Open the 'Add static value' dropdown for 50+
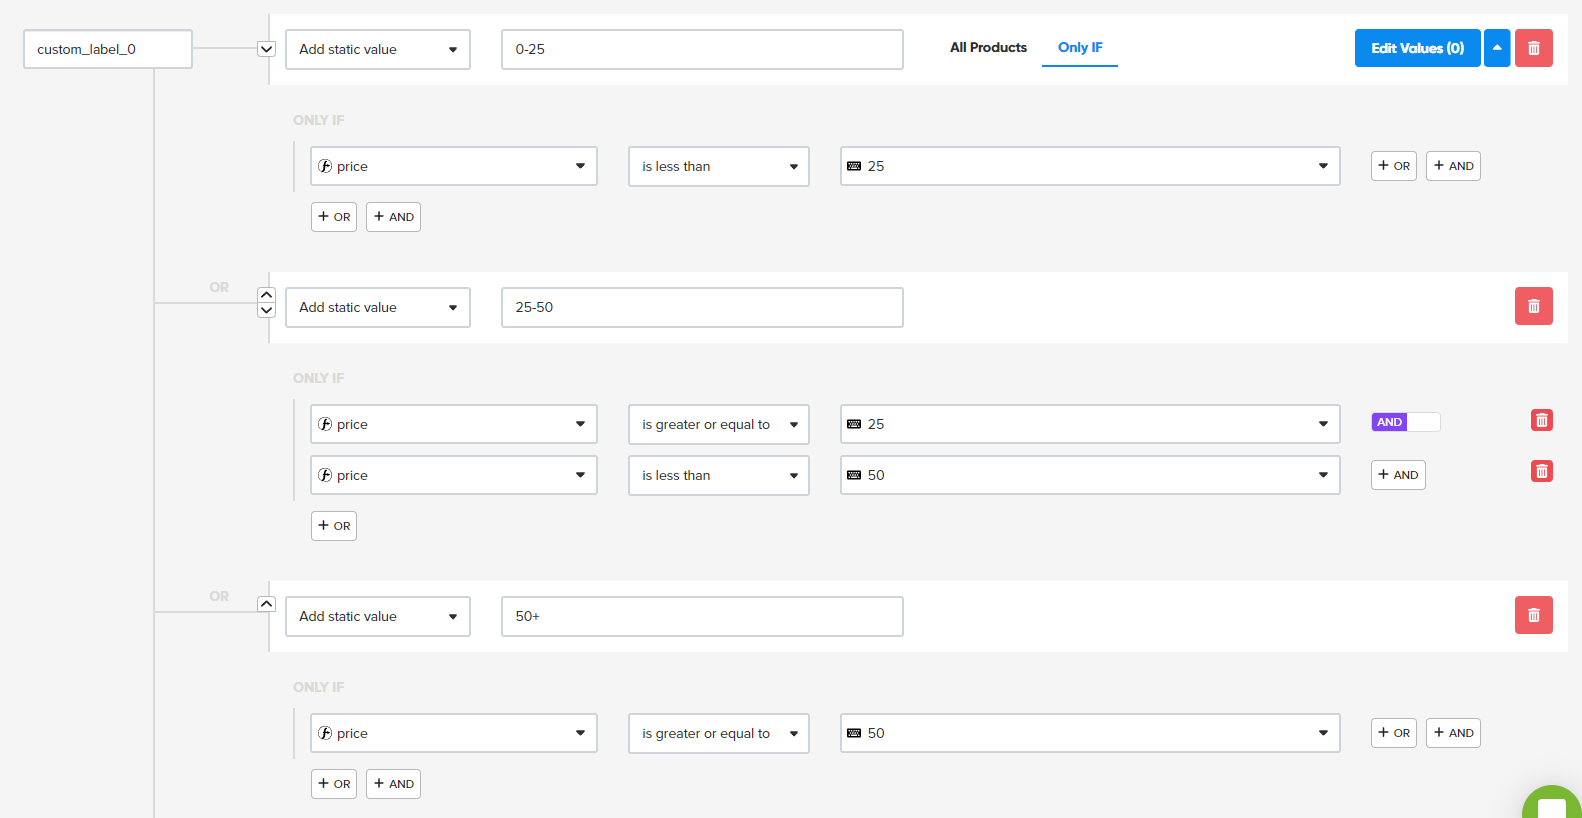The height and width of the screenshot is (818, 1582). (x=377, y=616)
